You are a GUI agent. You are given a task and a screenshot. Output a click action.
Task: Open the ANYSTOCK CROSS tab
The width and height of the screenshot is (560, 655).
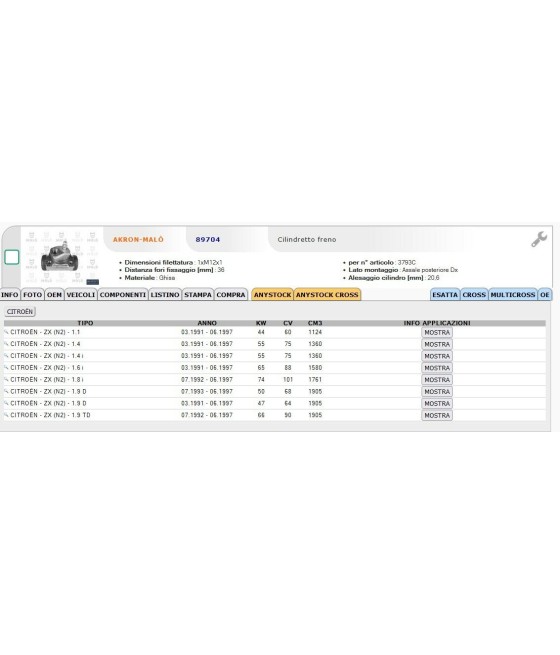tap(327, 294)
